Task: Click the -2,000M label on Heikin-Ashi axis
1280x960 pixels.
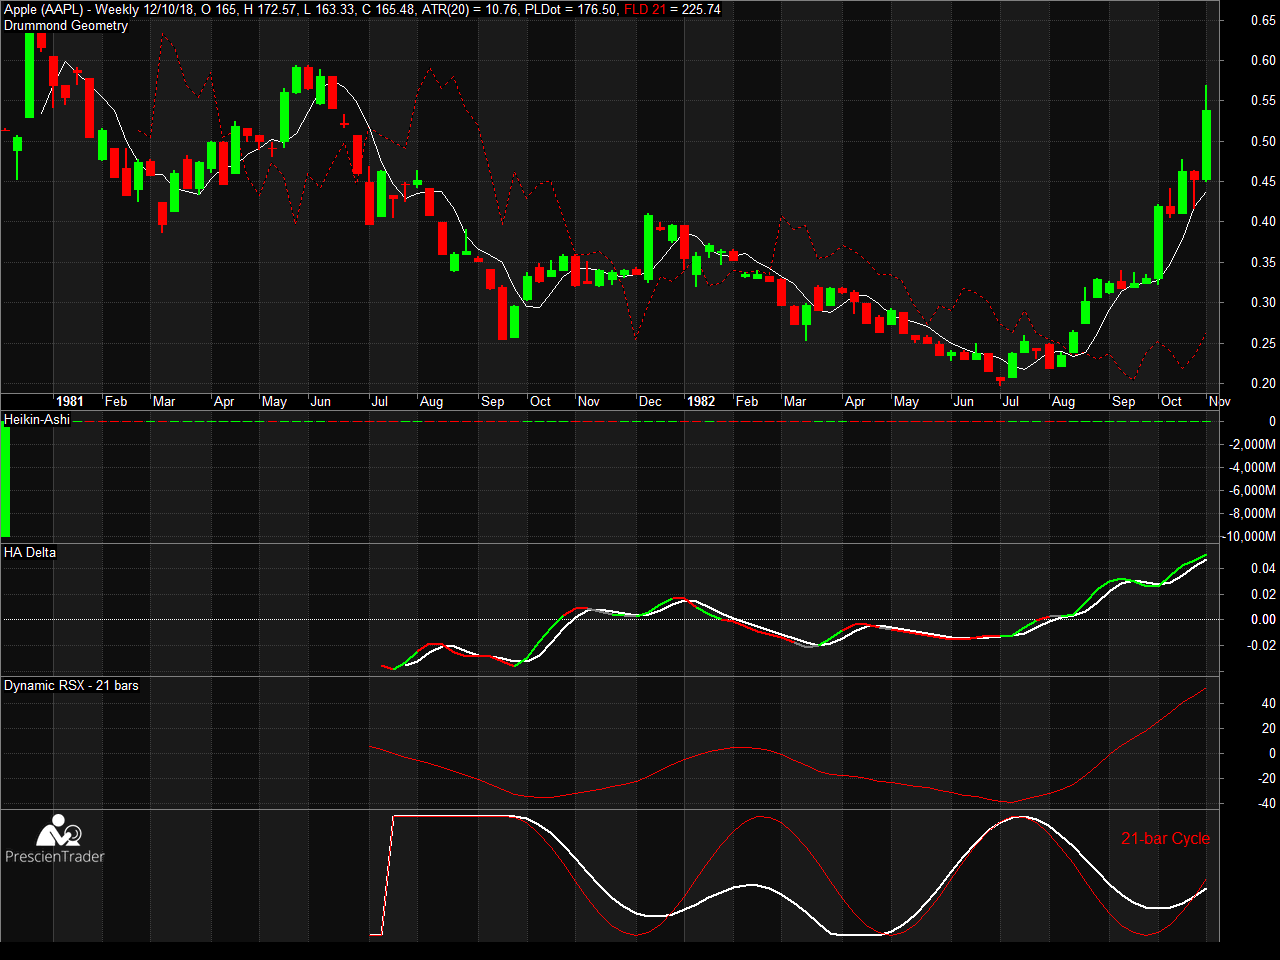Action: click(x=1254, y=444)
